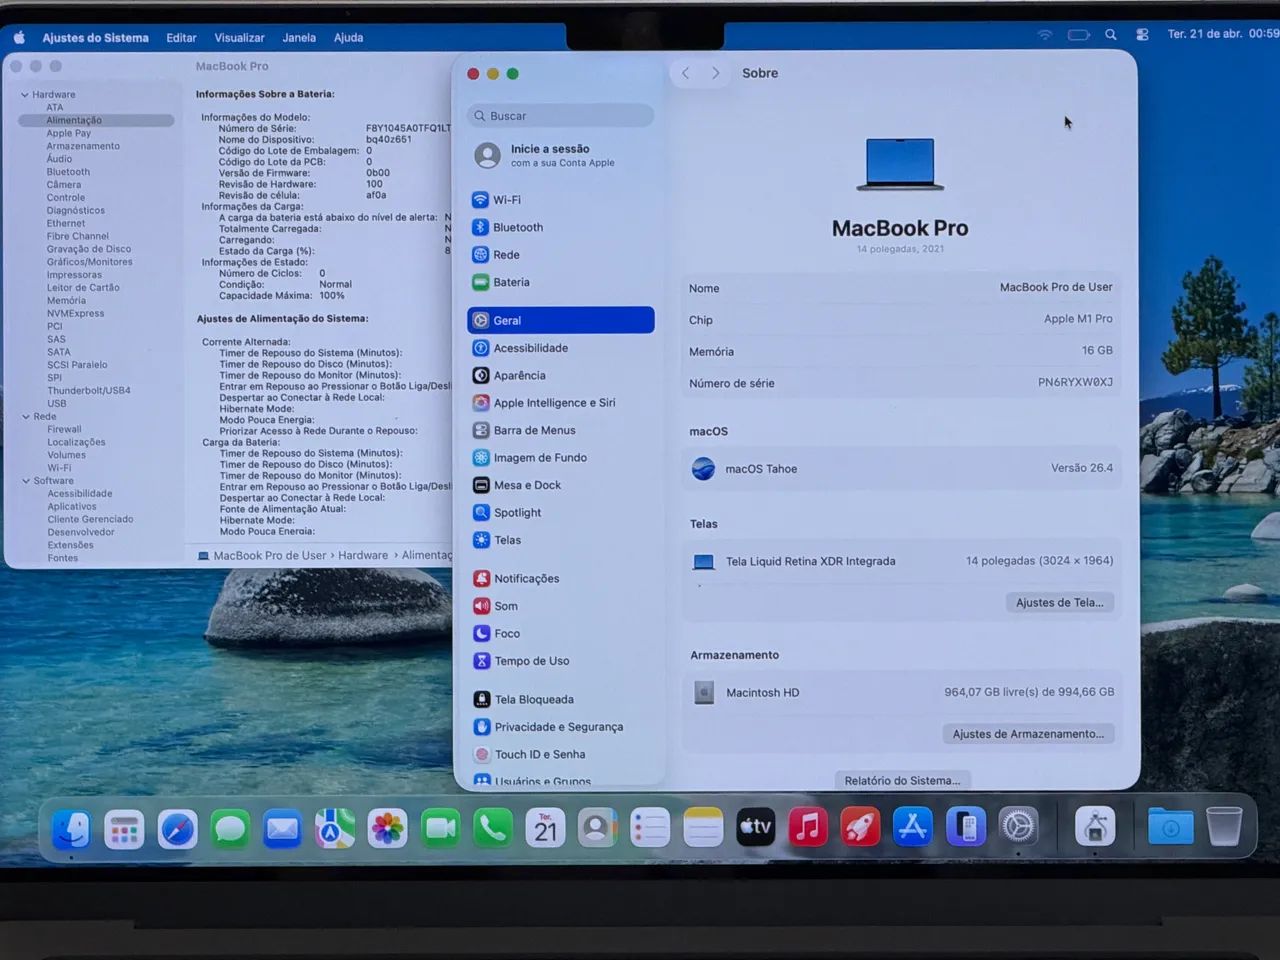
Task: Select Geral in the settings sidebar
Action: pyautogui.click(x=560, y=320)
